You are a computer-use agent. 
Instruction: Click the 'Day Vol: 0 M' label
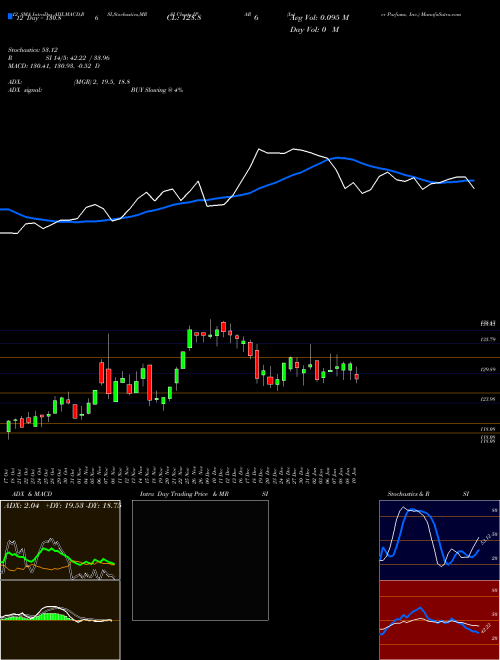pos(314,30)
